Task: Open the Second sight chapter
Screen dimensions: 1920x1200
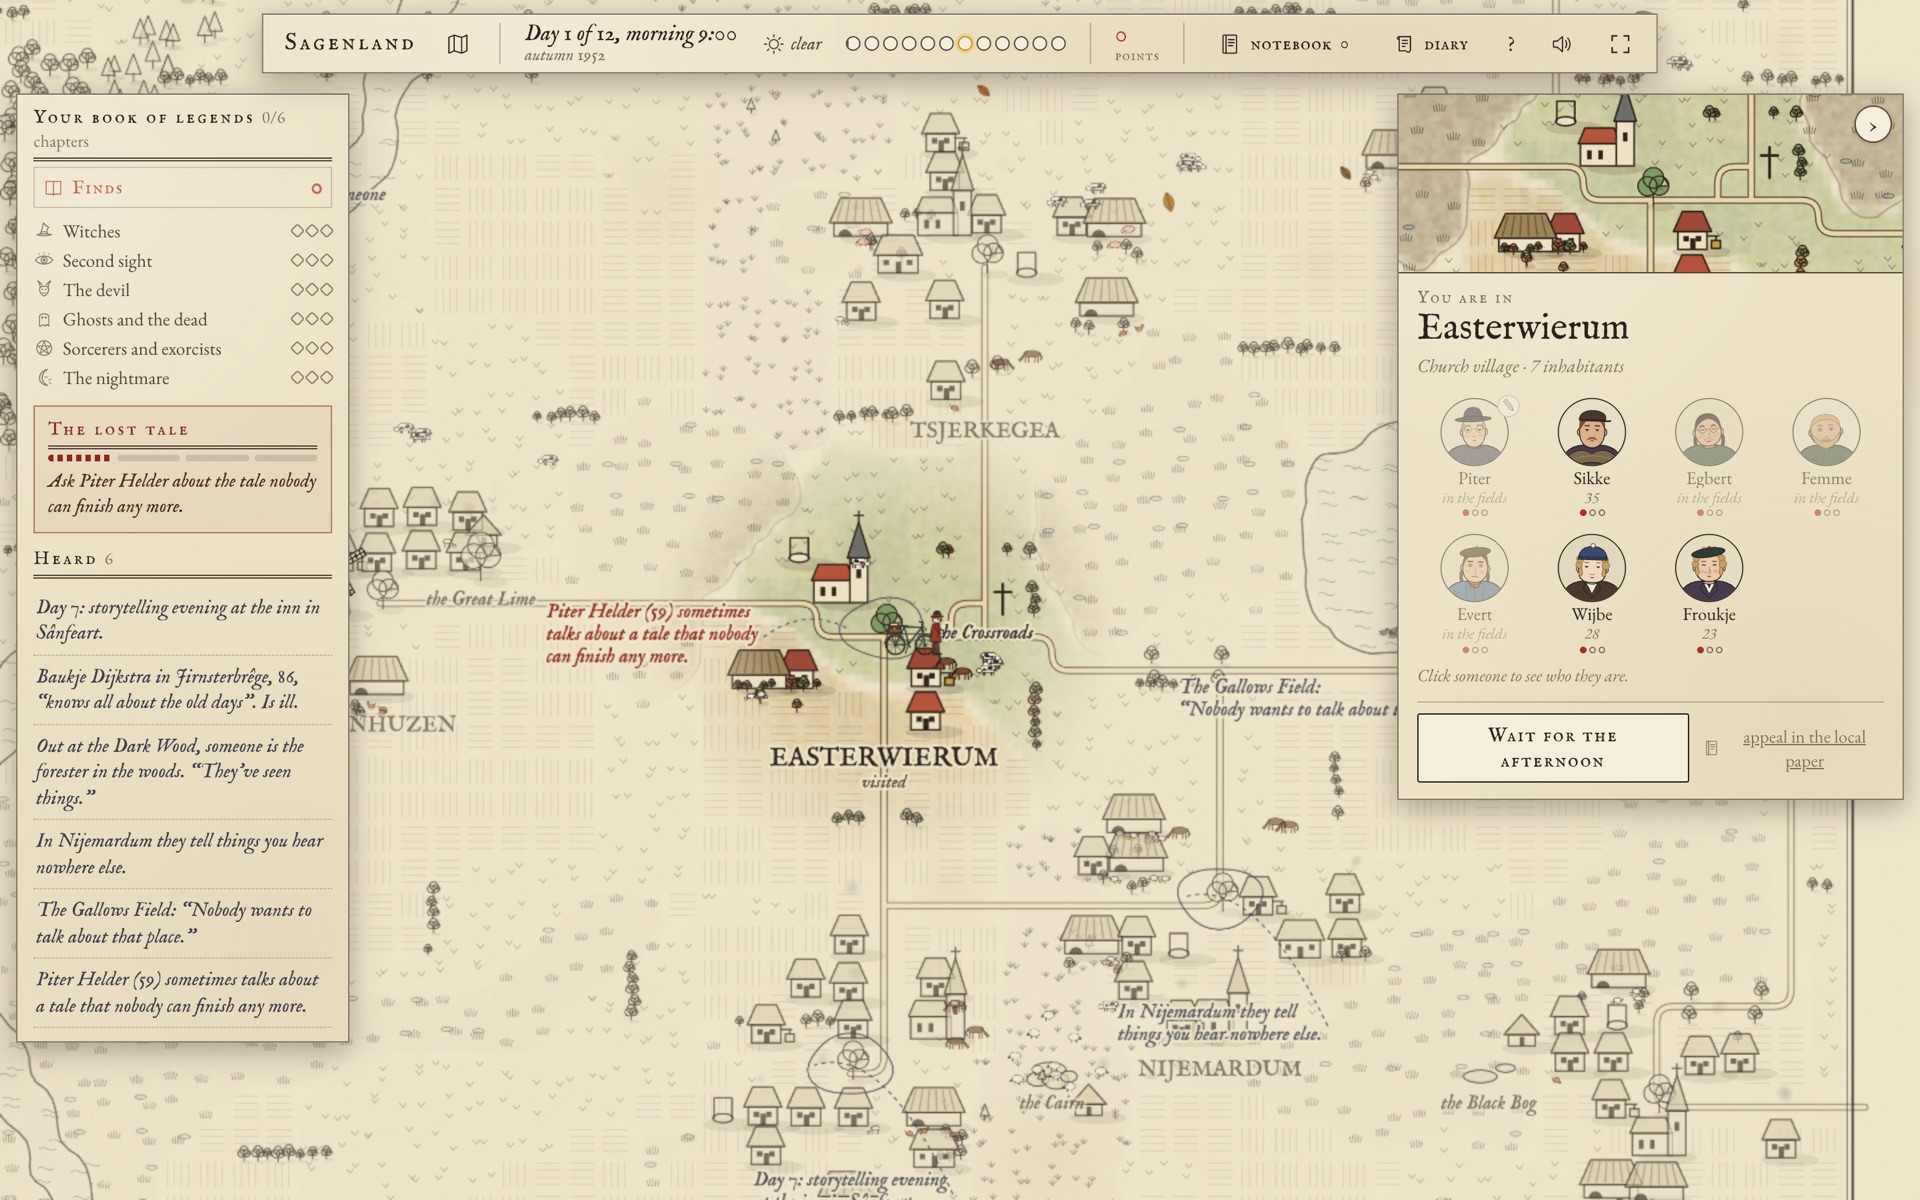Action: [182, 261]
